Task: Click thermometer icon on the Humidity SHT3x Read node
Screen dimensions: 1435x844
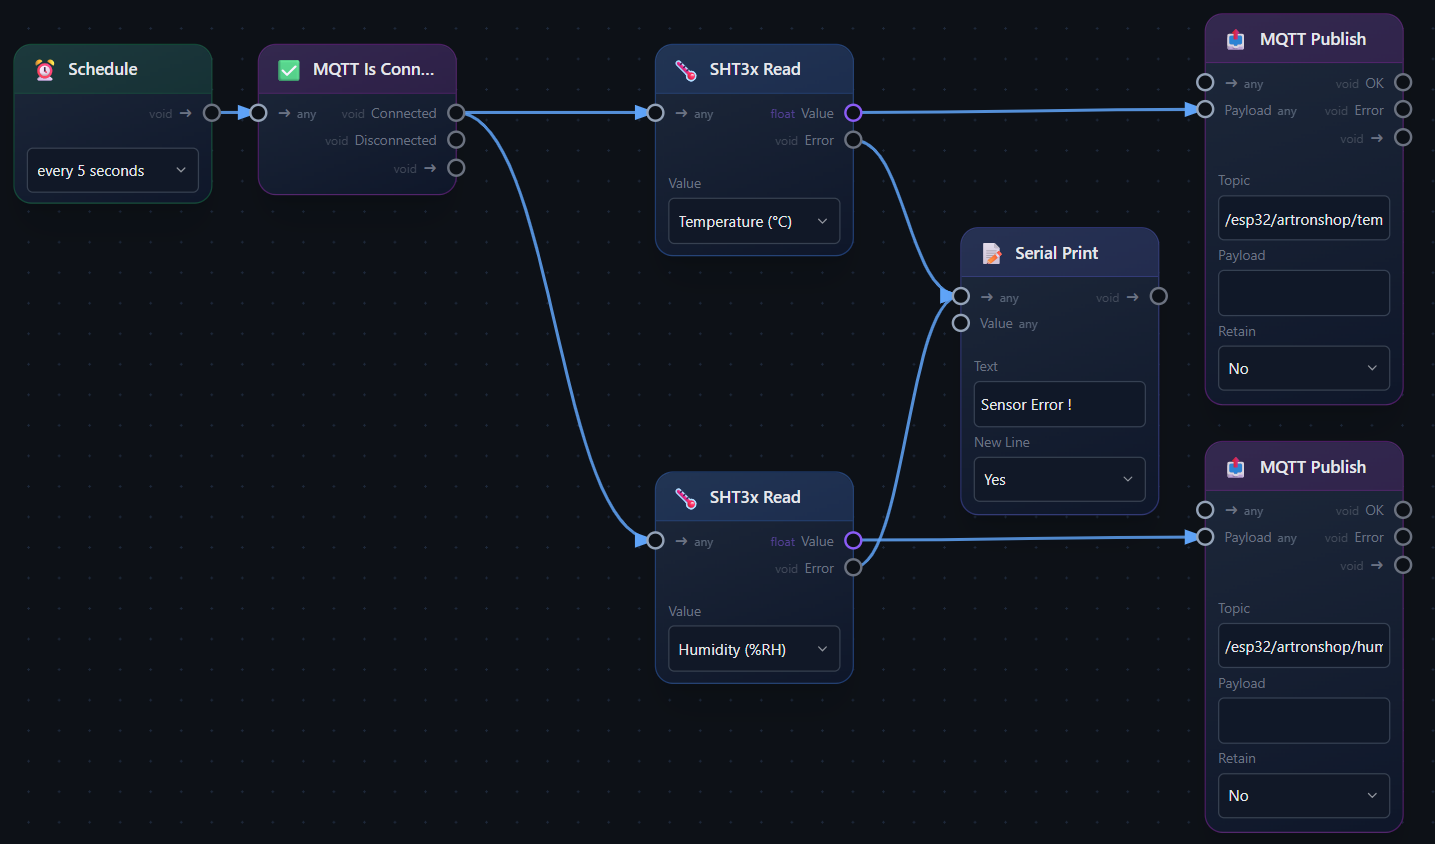Action: (x=686, y=498)
